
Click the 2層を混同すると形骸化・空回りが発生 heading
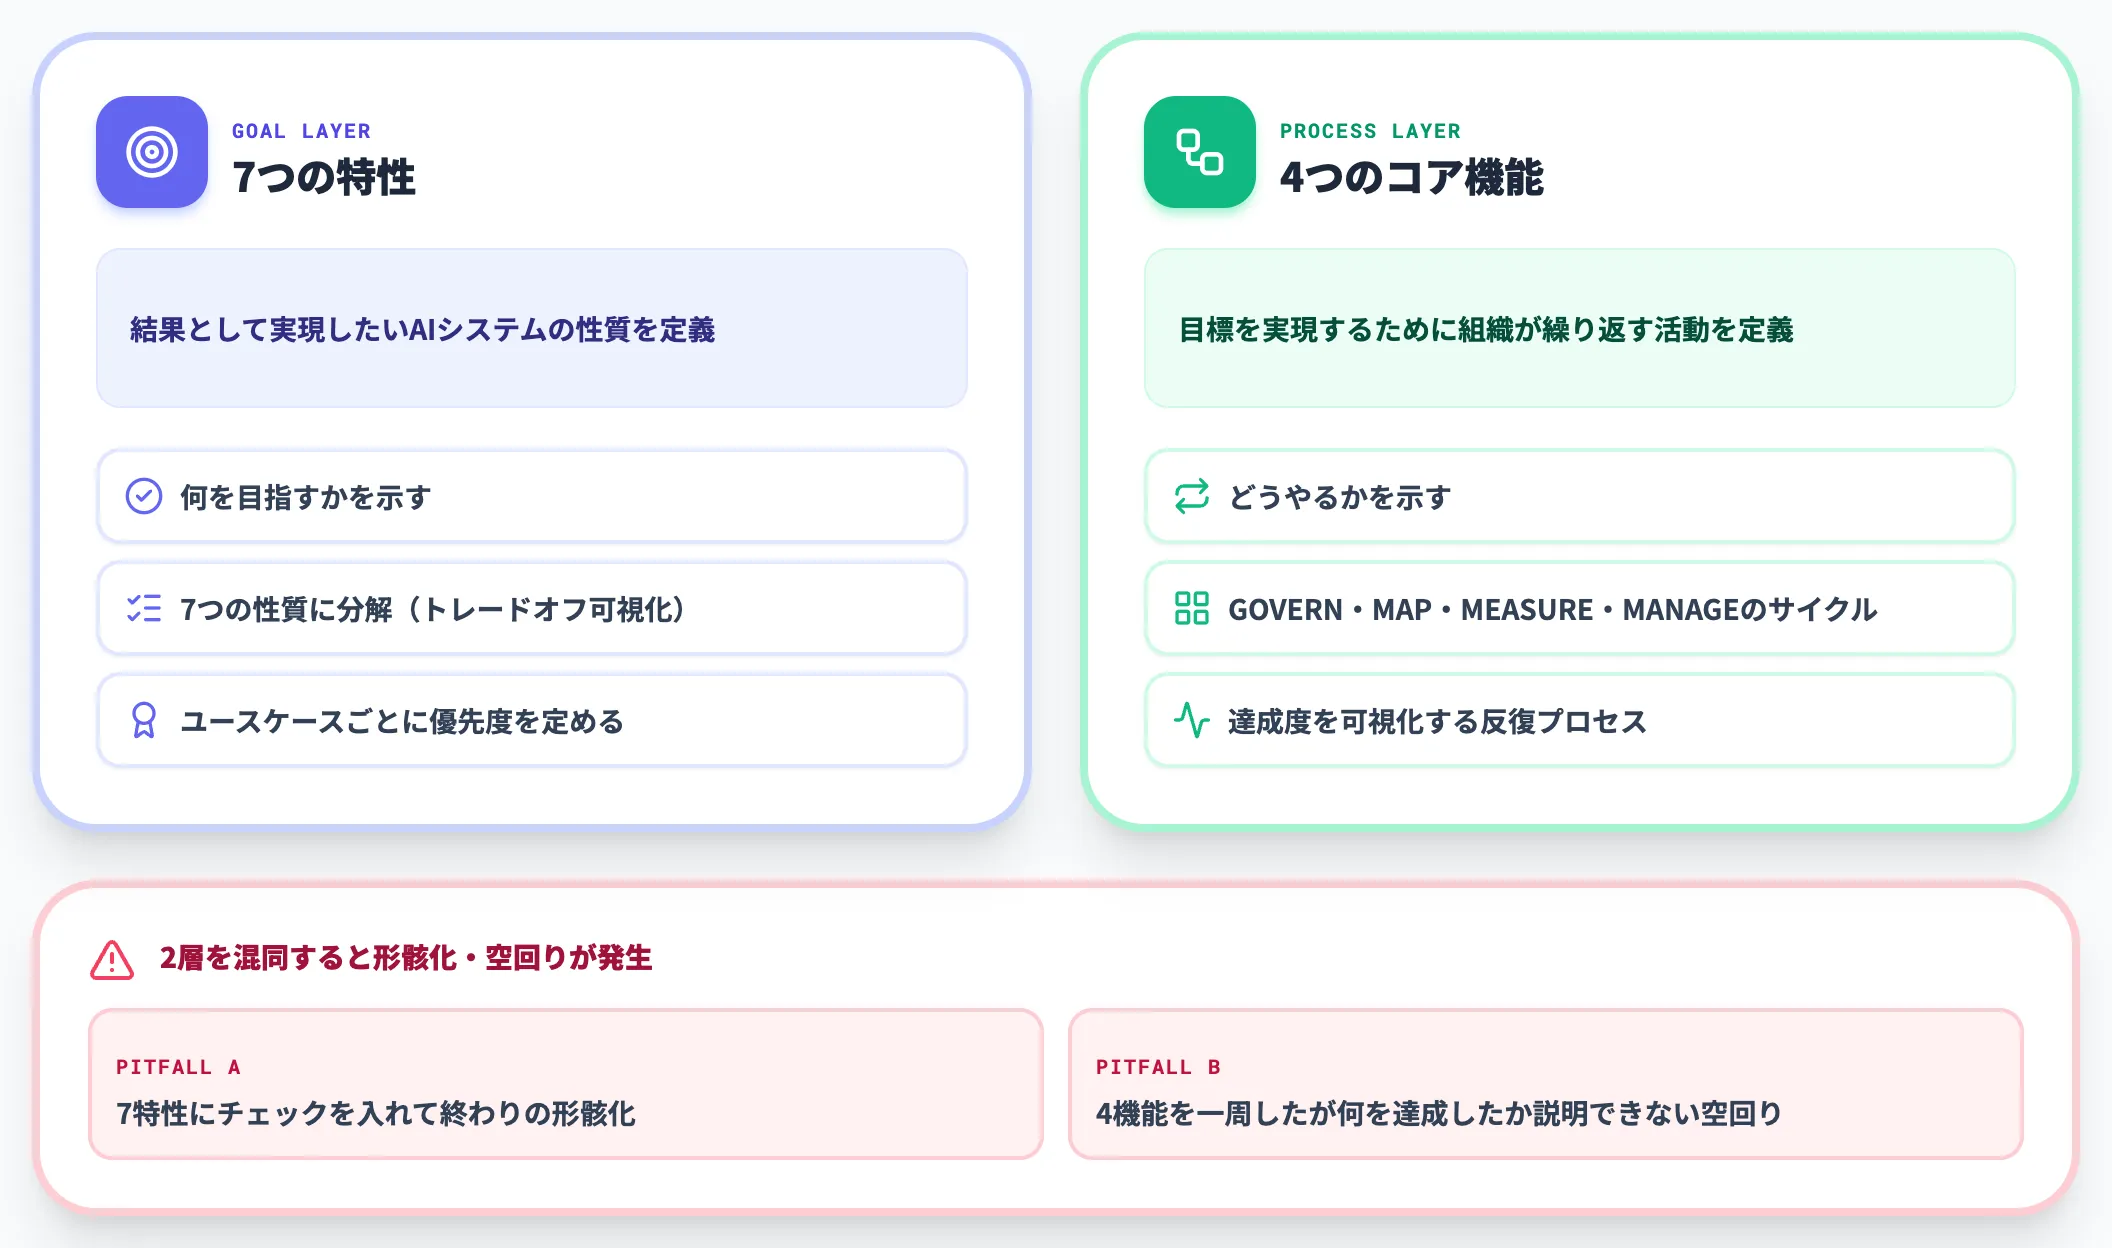coord(406,958)
